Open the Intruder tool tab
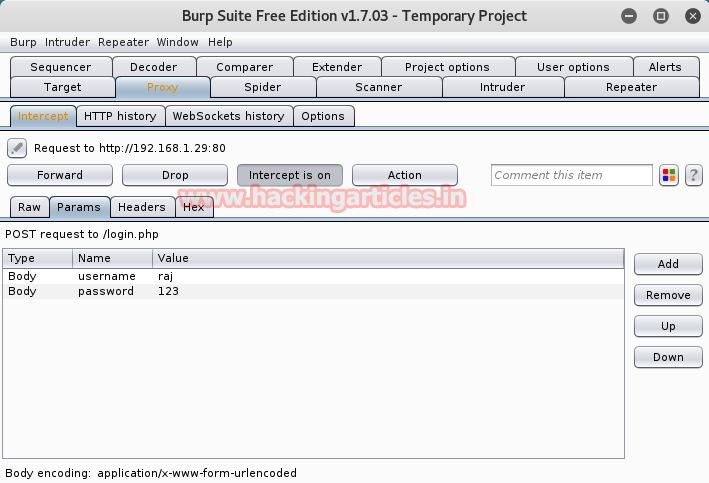709x483 pixels. [503, 87]
